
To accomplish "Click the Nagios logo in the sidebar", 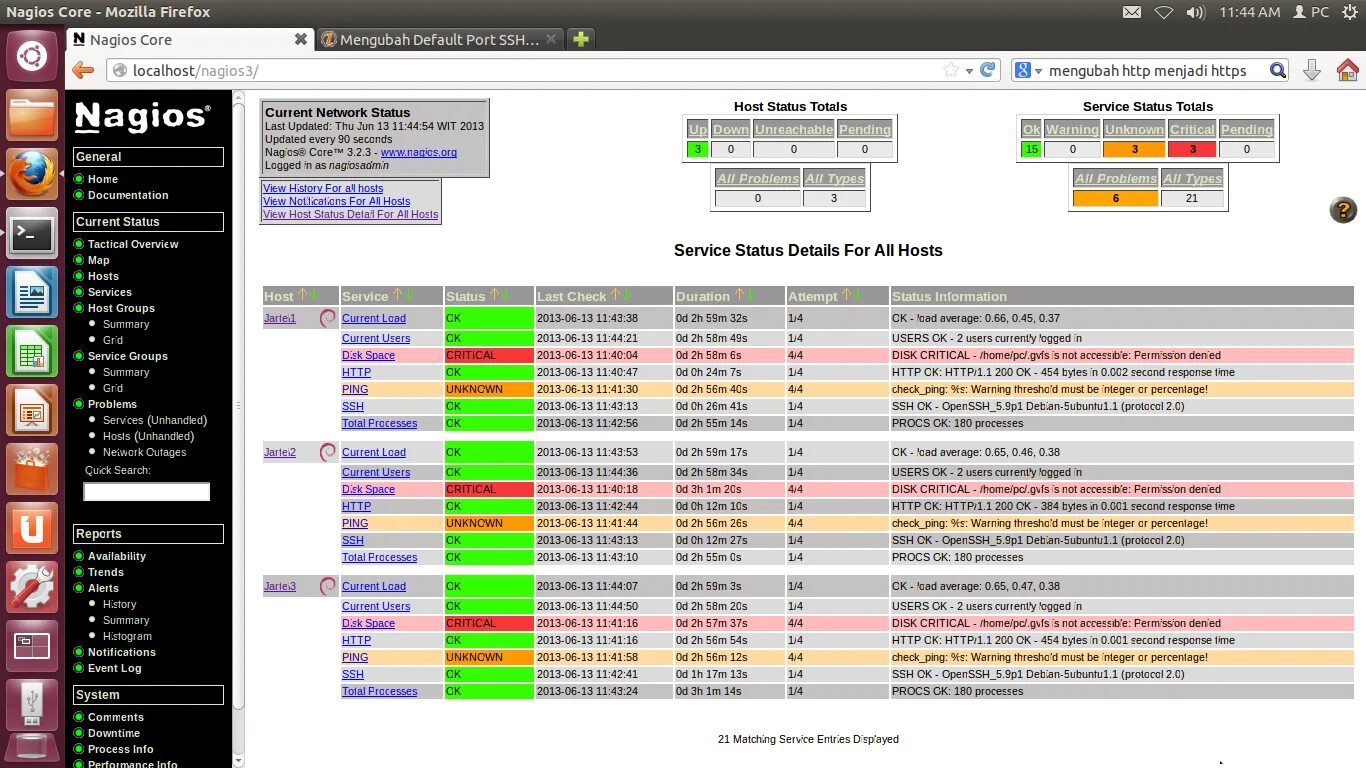I will (x=141, y=118).
